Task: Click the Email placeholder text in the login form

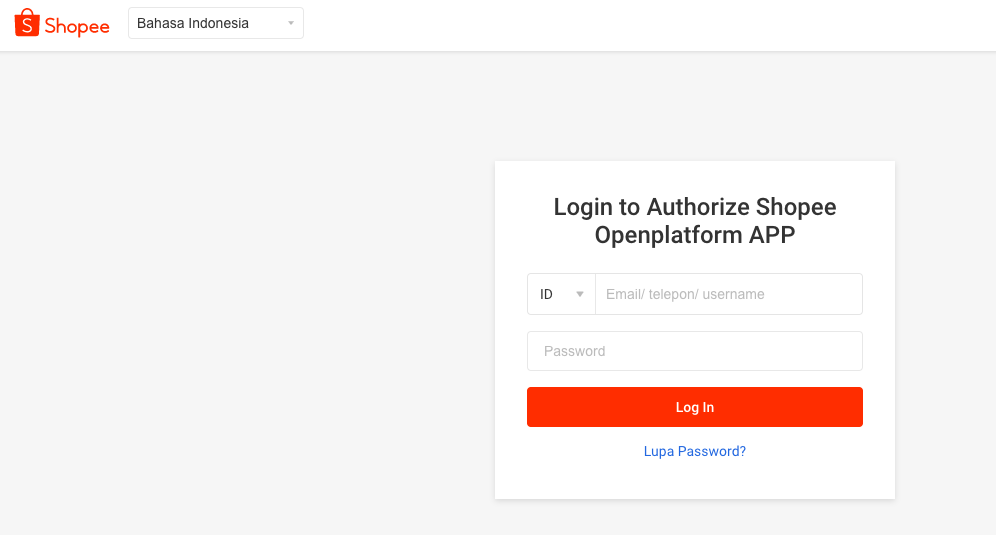Action: tap(685, 294)
